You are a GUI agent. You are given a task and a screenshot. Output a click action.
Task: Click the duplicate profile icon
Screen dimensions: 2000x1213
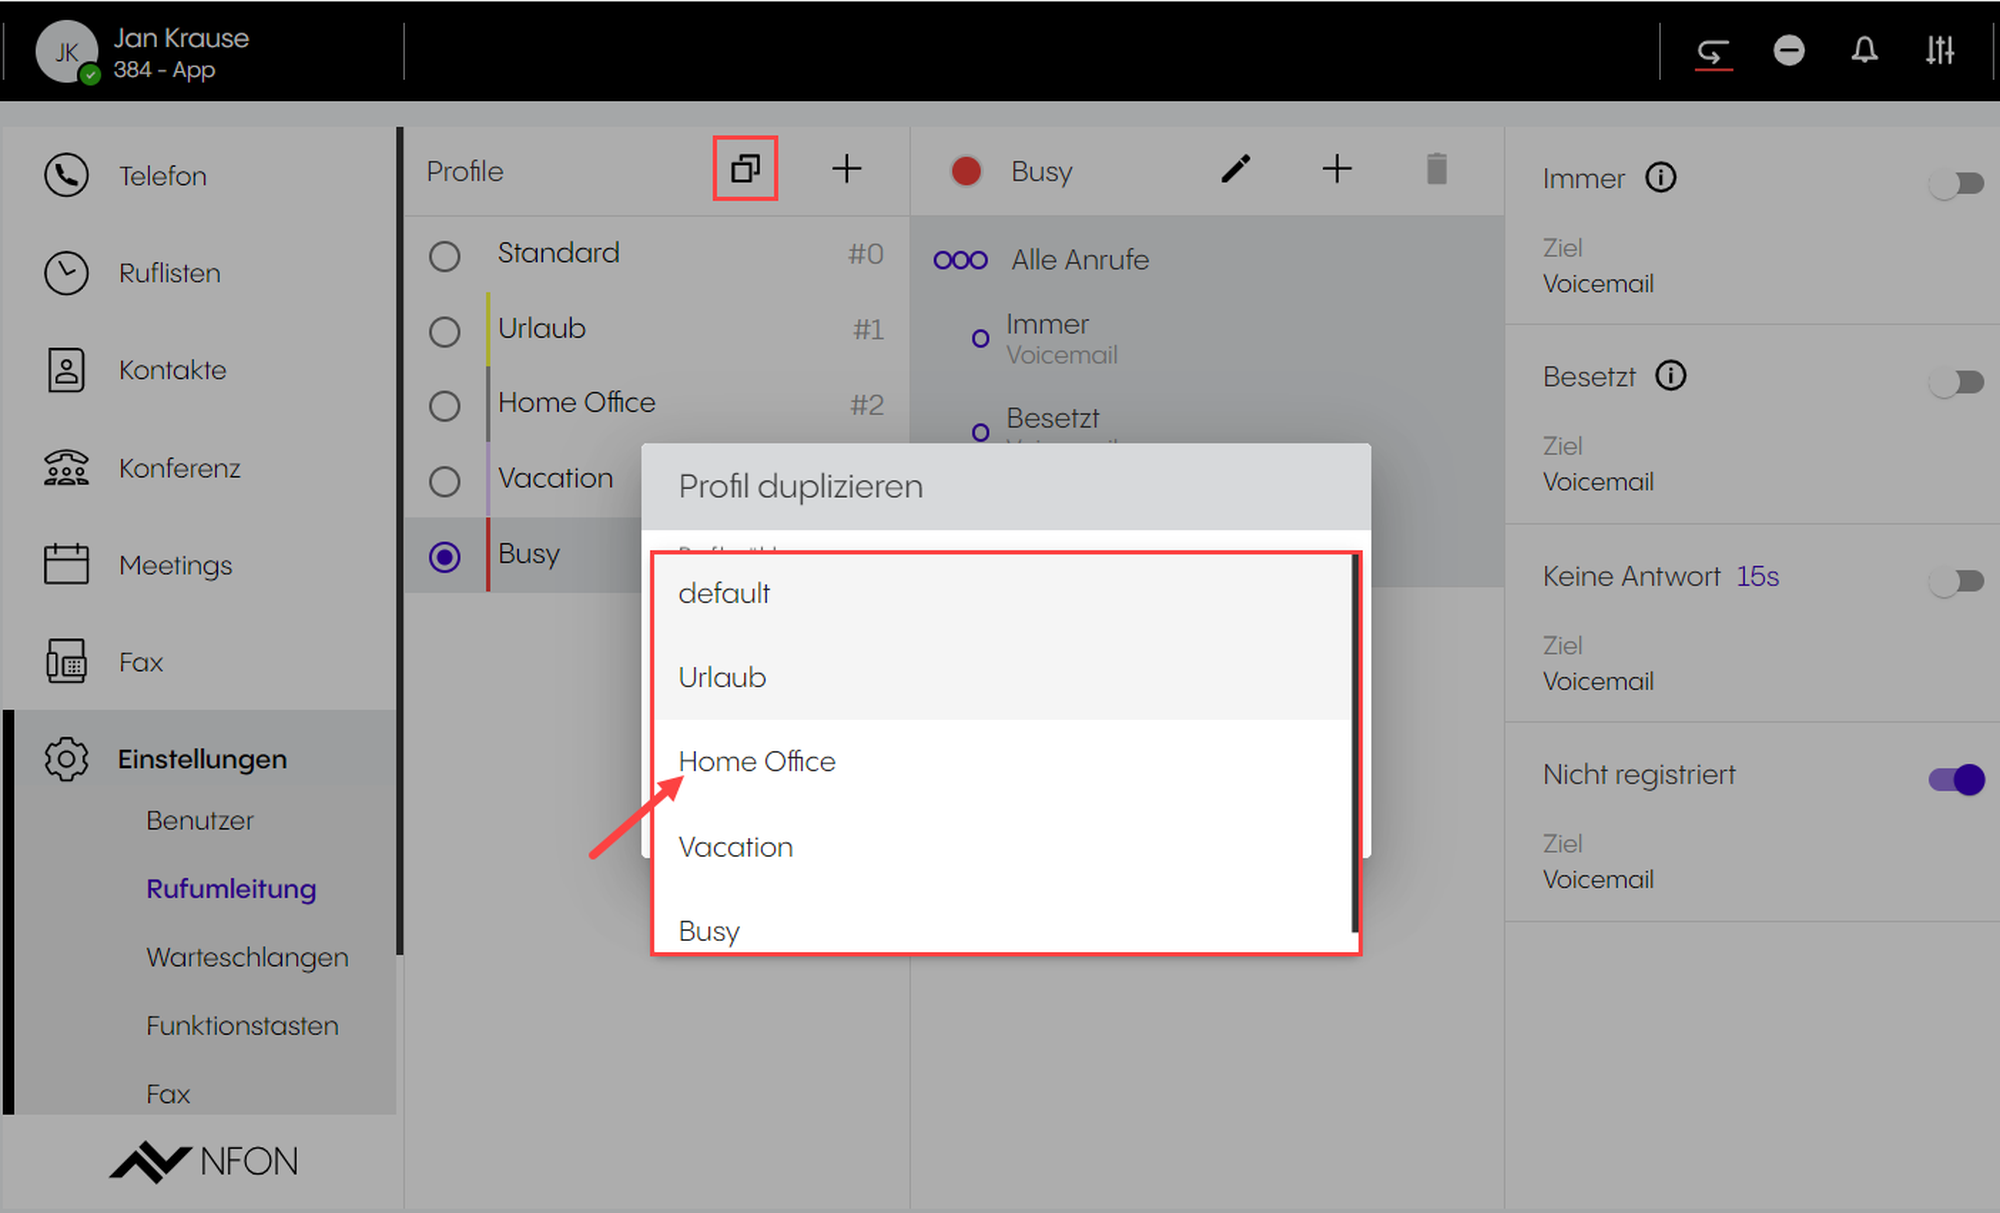point(745,169)
